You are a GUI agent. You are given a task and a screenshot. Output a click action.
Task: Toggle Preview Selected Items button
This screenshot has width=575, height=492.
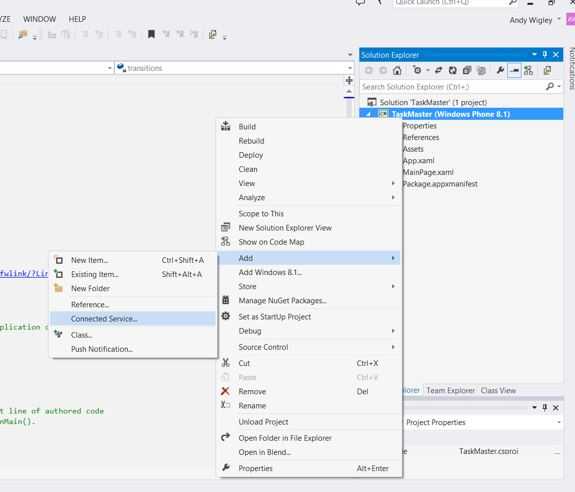(x=514, y=70)
